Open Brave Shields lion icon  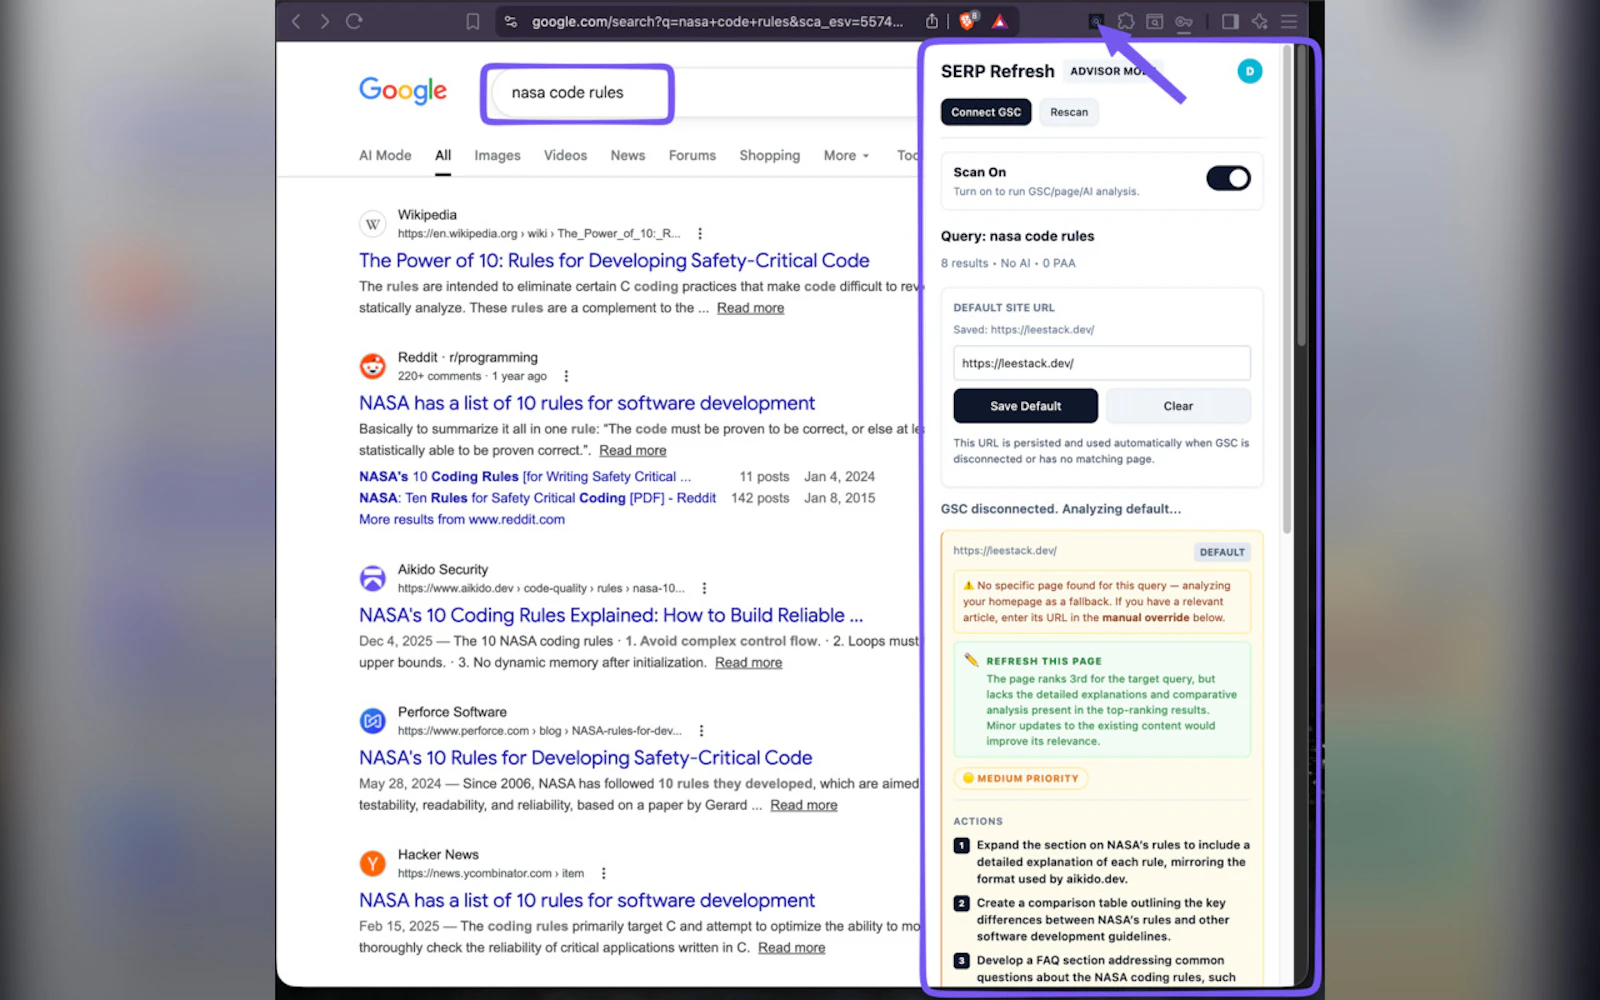point(968,21)
